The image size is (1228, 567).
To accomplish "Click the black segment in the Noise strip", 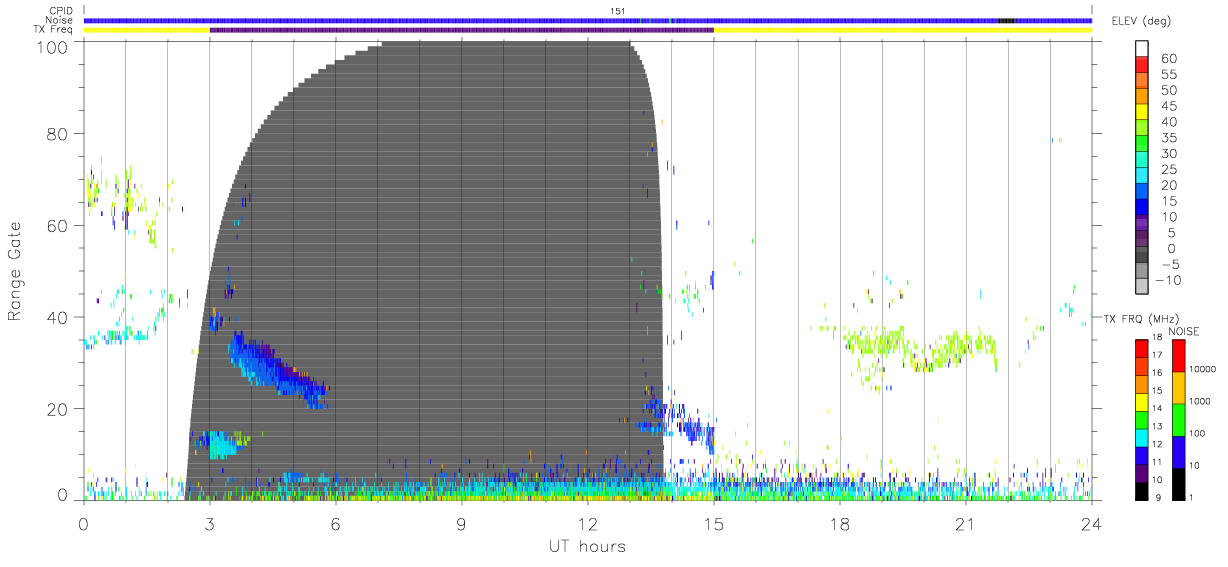I will pos(1006,20).
